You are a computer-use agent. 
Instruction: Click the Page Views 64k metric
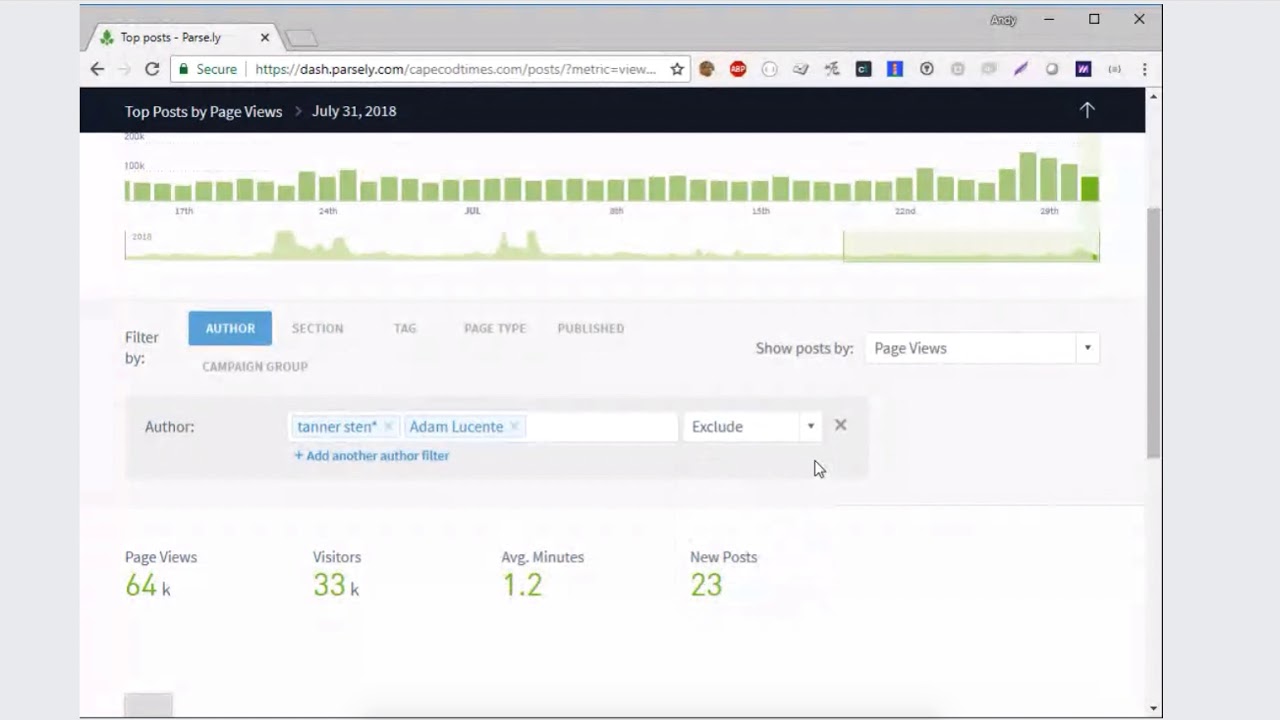161,574
